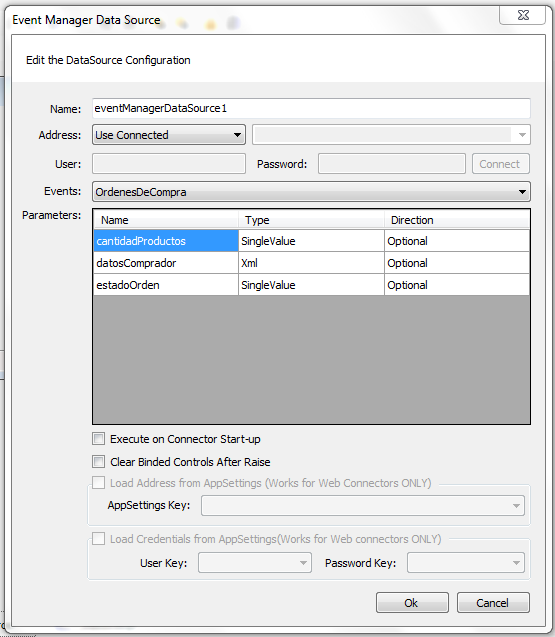555x637 pixels.
Task: Close the Event Manager Data Source dialog
Action: click(522, 16)
